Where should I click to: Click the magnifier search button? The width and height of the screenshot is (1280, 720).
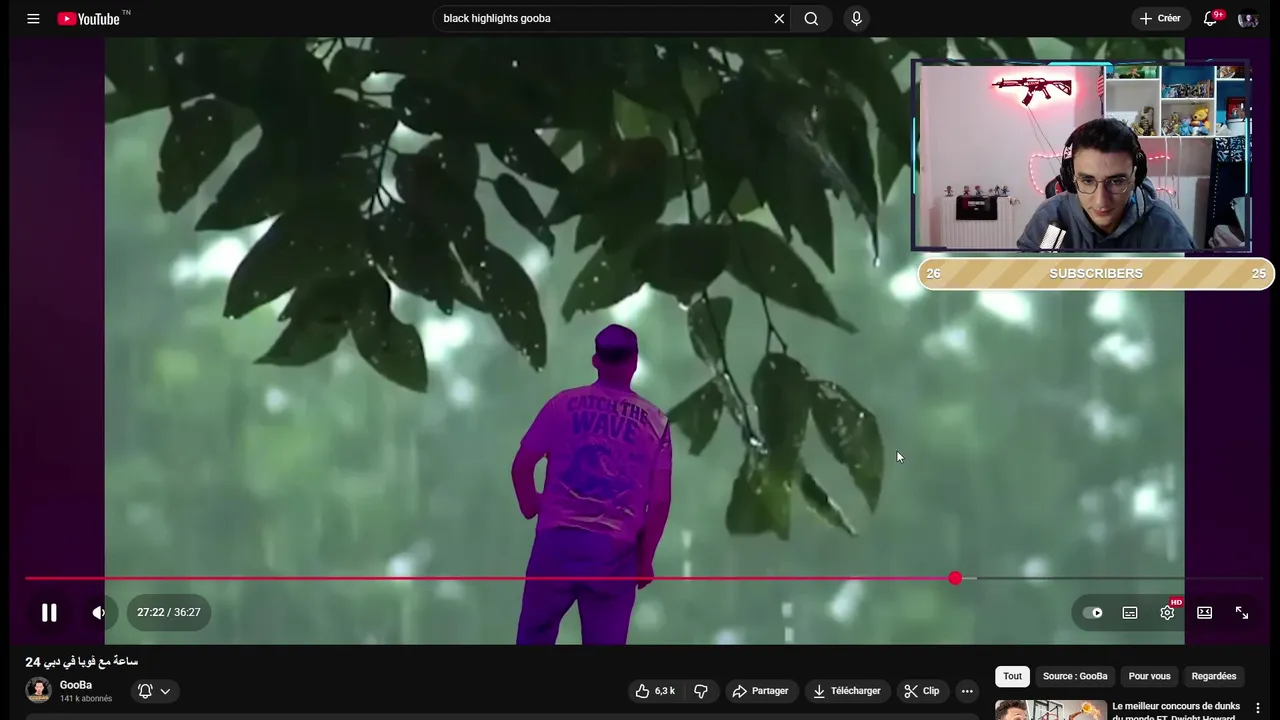click(811, 18)
